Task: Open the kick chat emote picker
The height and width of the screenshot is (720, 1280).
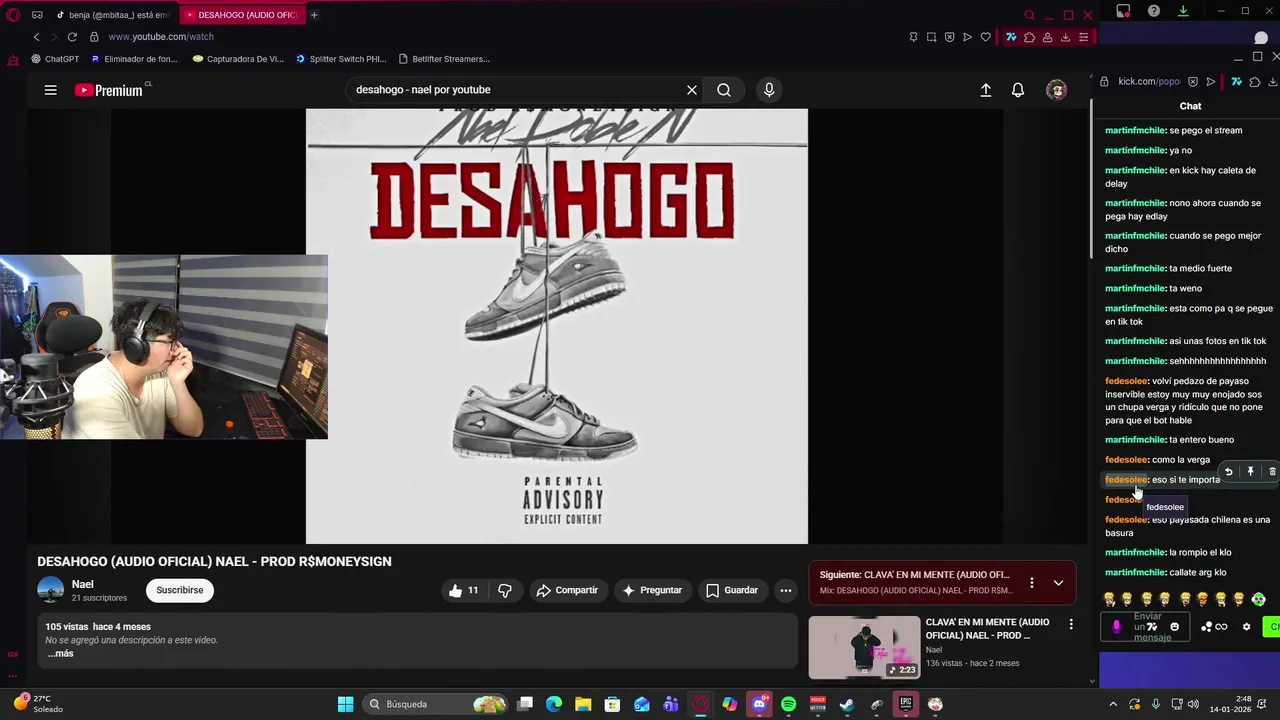Action: (x=1174, y=627)
